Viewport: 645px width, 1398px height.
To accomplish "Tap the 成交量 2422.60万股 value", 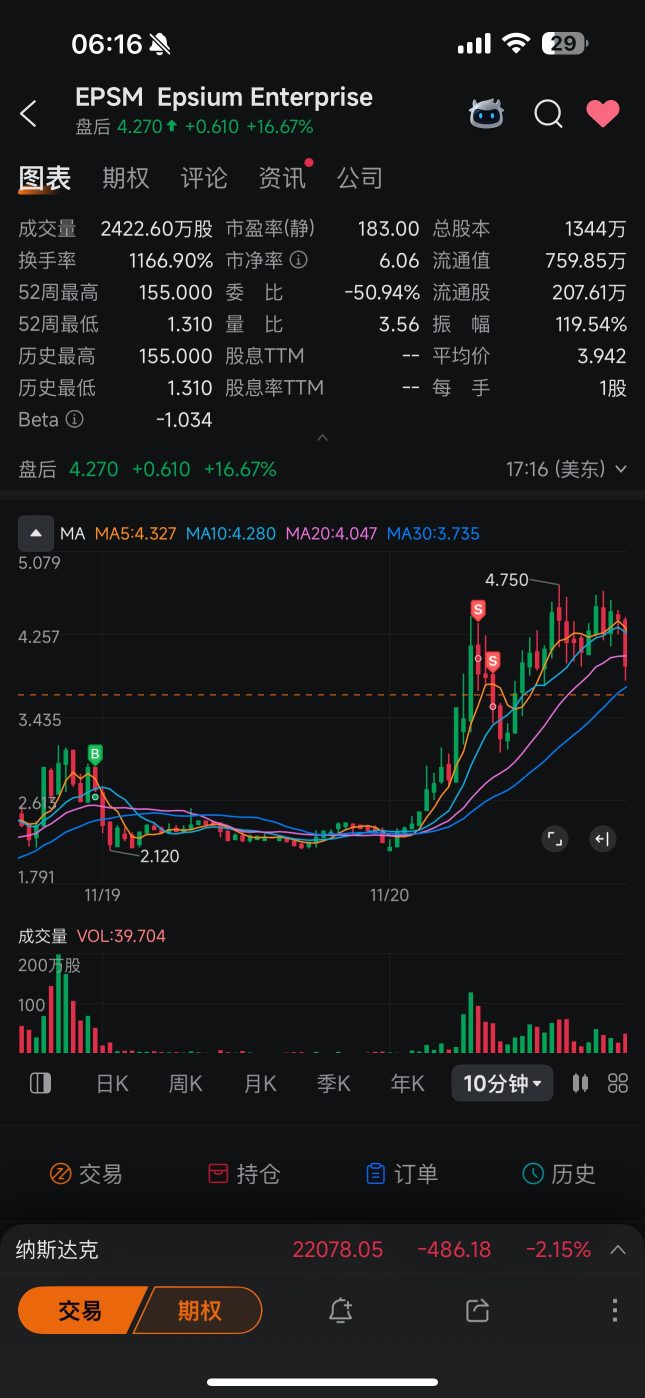I will (x=157, y=229).
